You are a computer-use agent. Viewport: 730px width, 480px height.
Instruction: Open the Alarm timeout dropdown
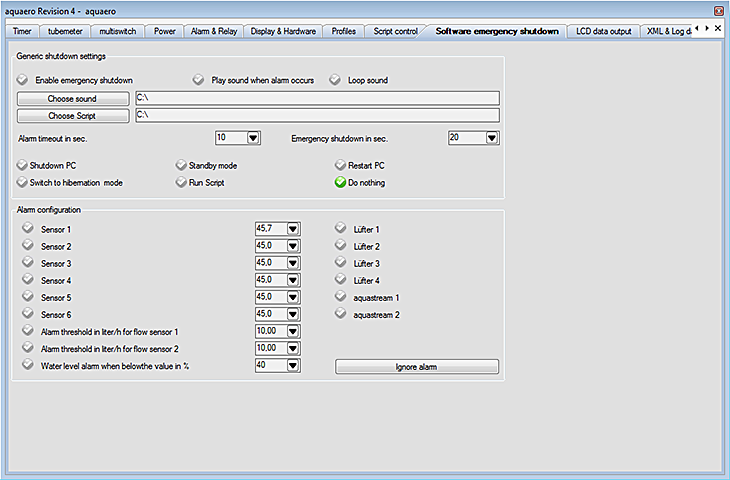click(x=253, y=138)
